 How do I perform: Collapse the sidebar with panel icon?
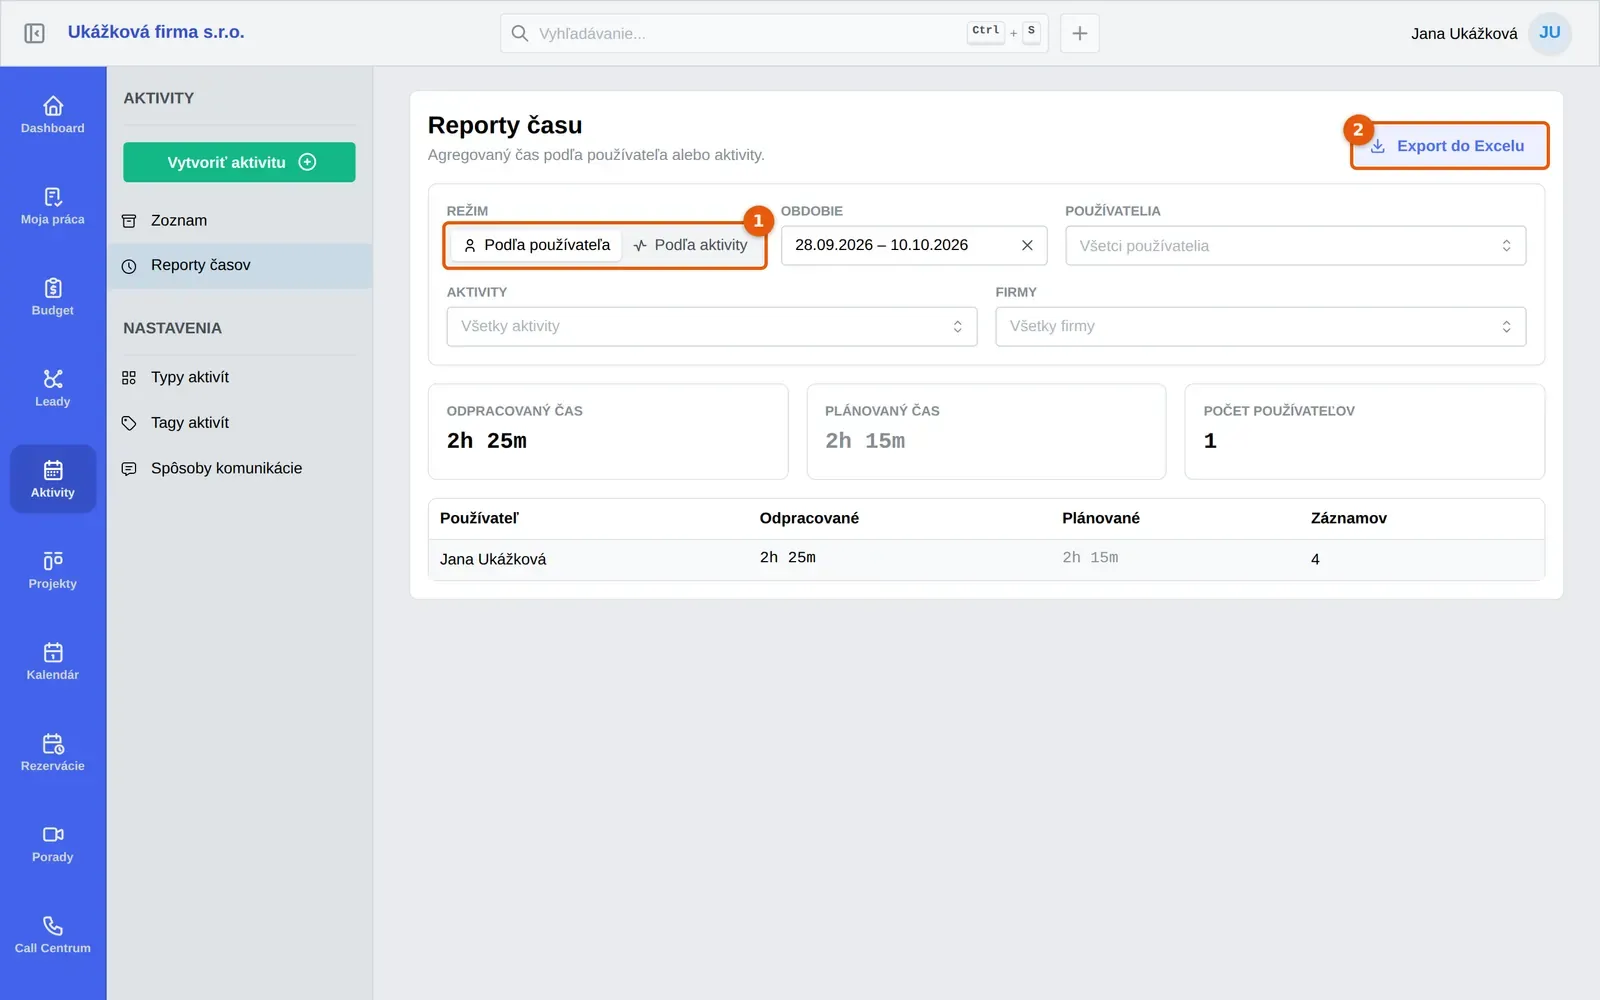pos(34,33)
